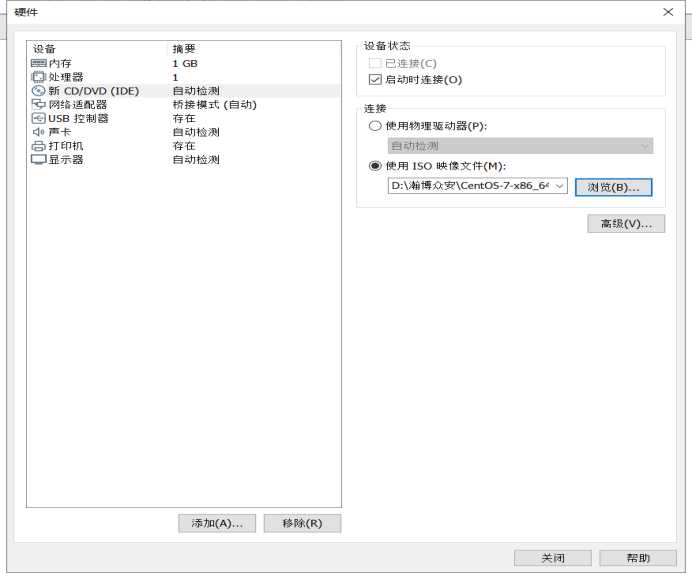Select the memory (内存) device icon
This screenshot has height=578, width=692.
(39, 64)
